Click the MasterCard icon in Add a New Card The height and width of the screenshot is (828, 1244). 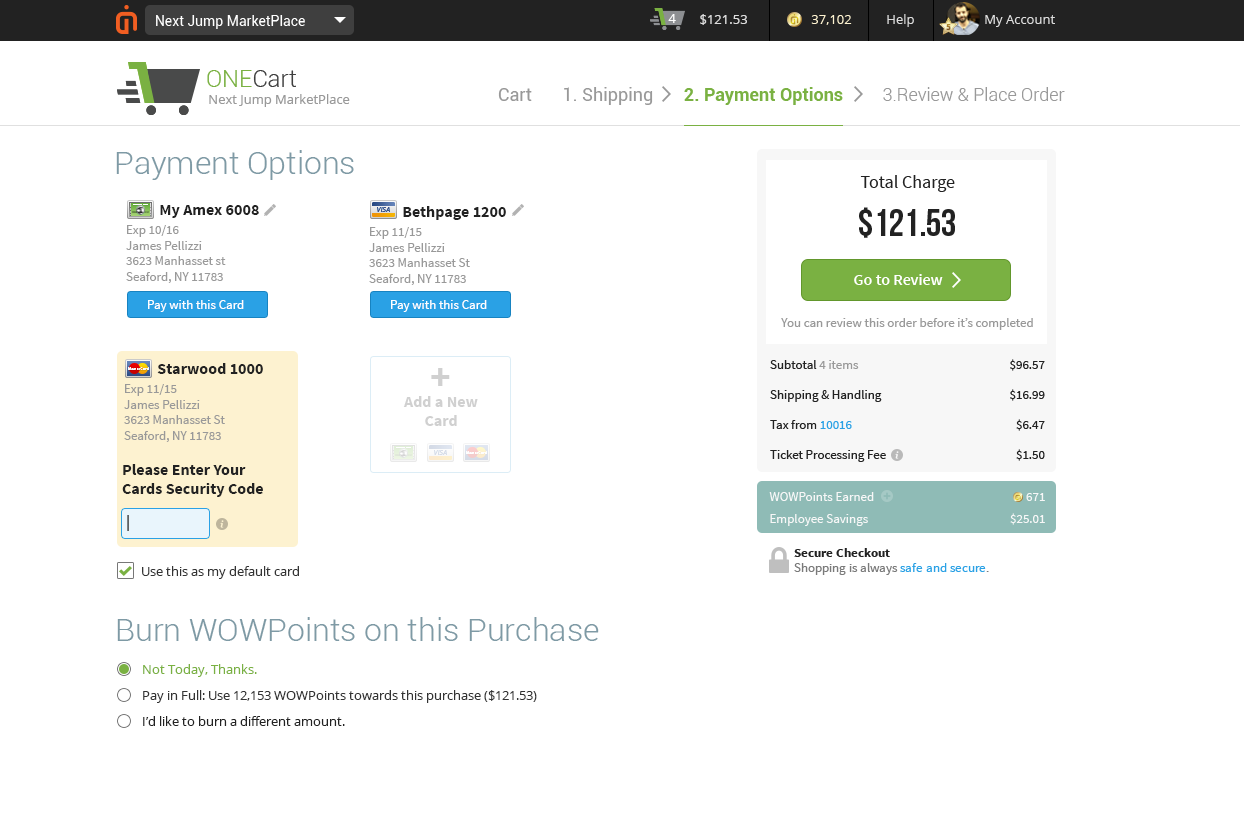477,453
